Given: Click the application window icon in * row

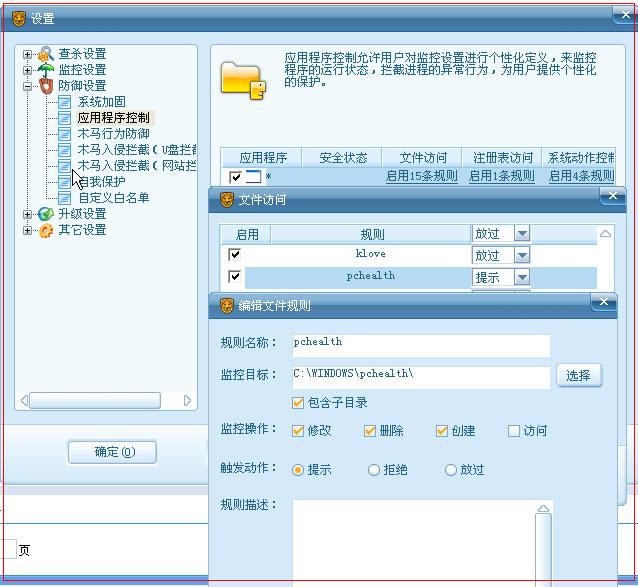Looking at the screenshot, I should coord(253,177).
